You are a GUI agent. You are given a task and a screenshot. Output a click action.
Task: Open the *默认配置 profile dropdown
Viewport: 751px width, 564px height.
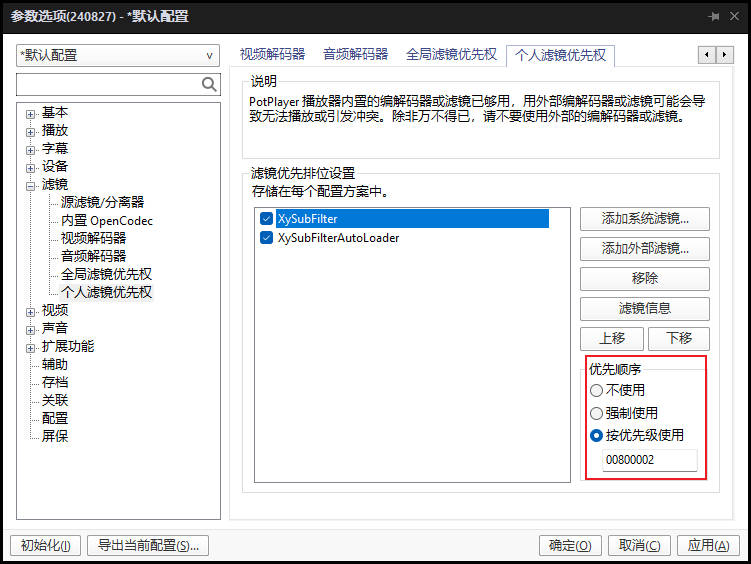(118, 56)
